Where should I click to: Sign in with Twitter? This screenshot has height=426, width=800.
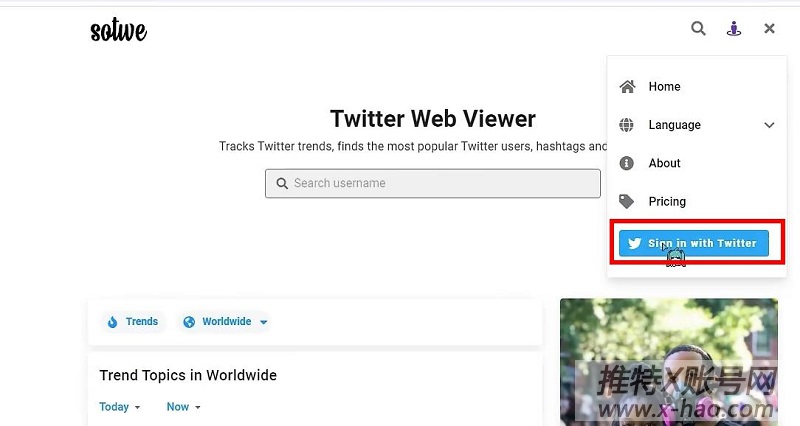(x=694, y=243)
